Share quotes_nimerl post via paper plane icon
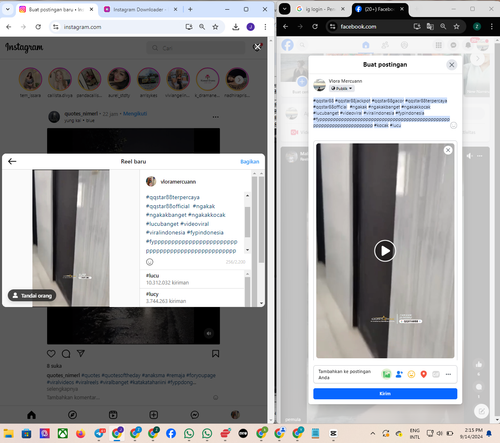The height and width of the screenshot is (443, 500). 81,353
